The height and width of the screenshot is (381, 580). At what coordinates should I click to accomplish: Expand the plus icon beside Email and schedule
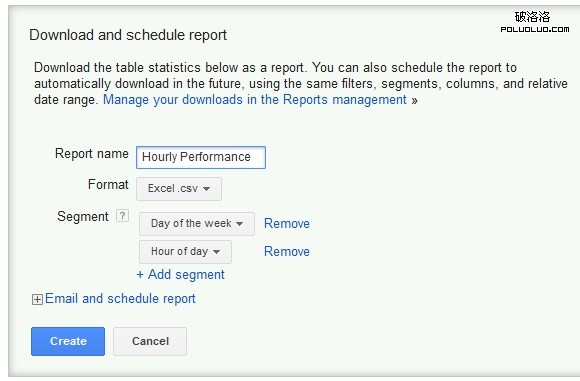pos(37,299)
